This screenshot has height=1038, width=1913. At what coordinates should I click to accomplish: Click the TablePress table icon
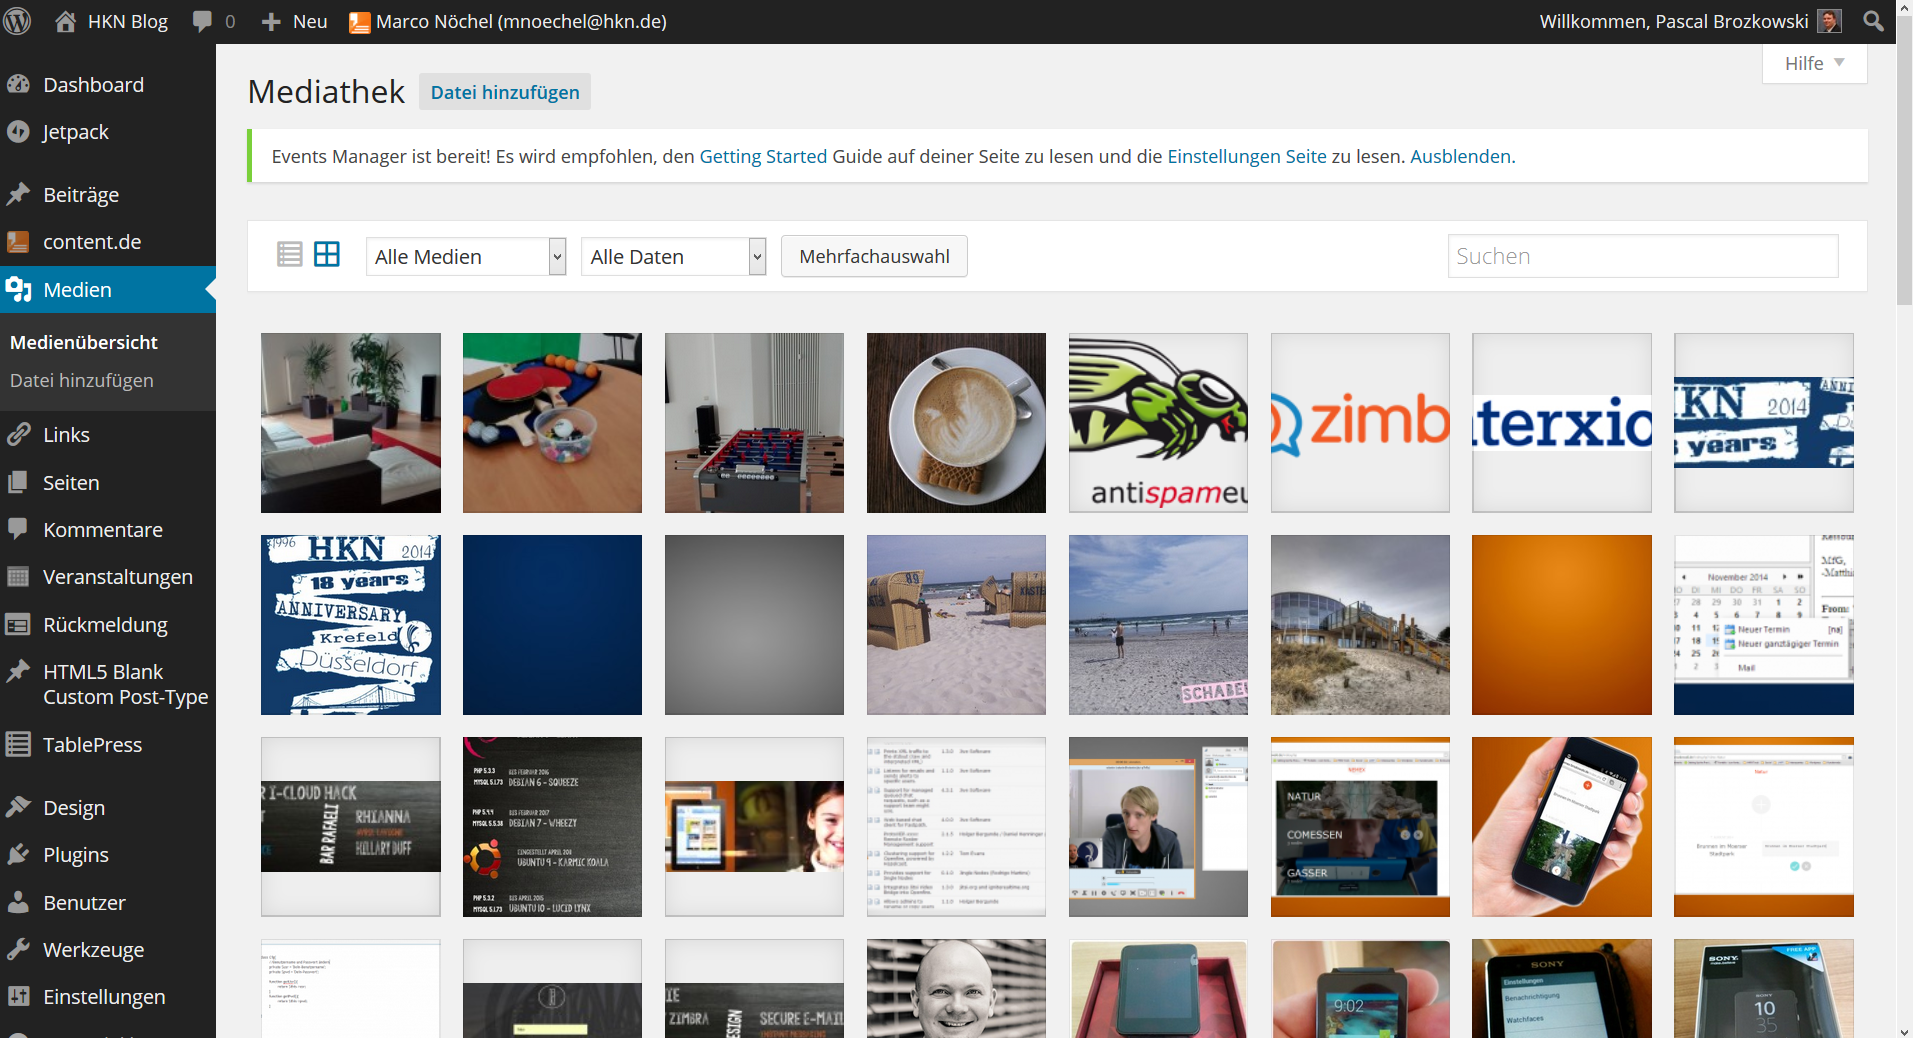18,745
